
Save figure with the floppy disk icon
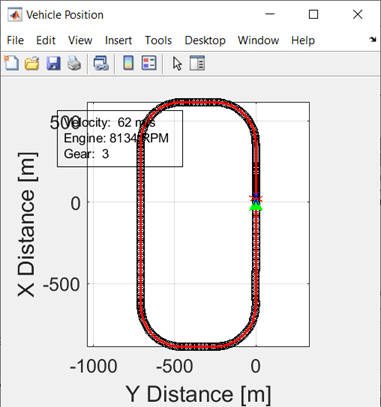click(53, 63)
